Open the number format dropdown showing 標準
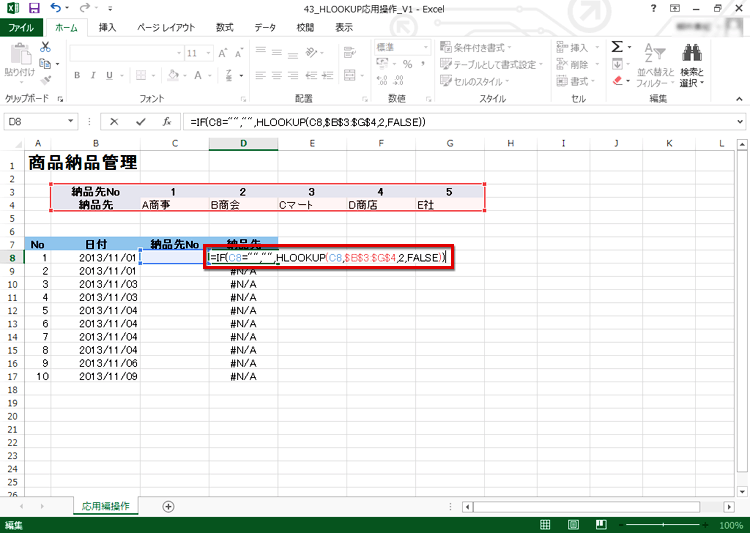750x533 pixels. point(426,47)
